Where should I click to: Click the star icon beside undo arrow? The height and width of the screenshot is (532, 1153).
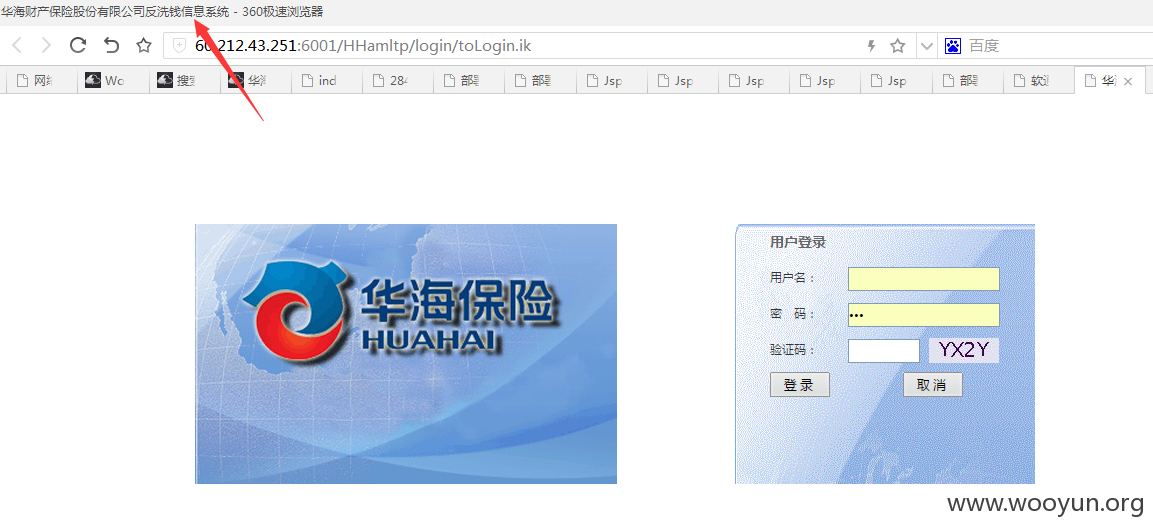pos(144,46)
